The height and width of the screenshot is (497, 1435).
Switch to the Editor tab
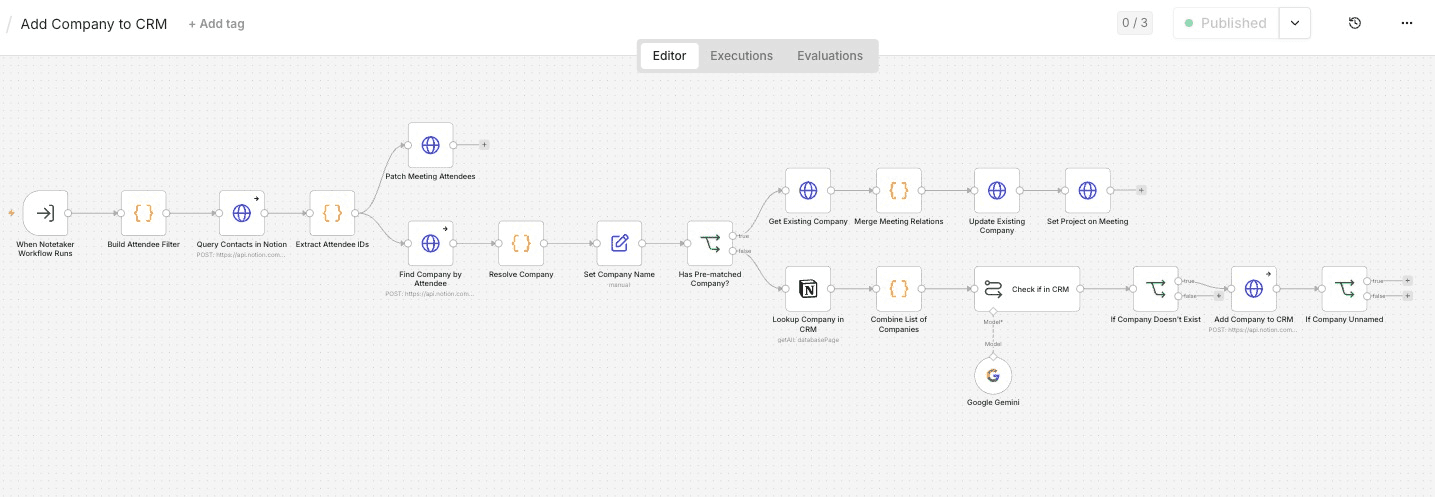[x=669, y=56]
